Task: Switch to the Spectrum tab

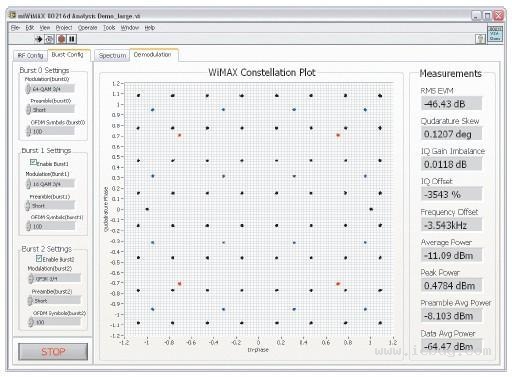Action: coord(112,55)
